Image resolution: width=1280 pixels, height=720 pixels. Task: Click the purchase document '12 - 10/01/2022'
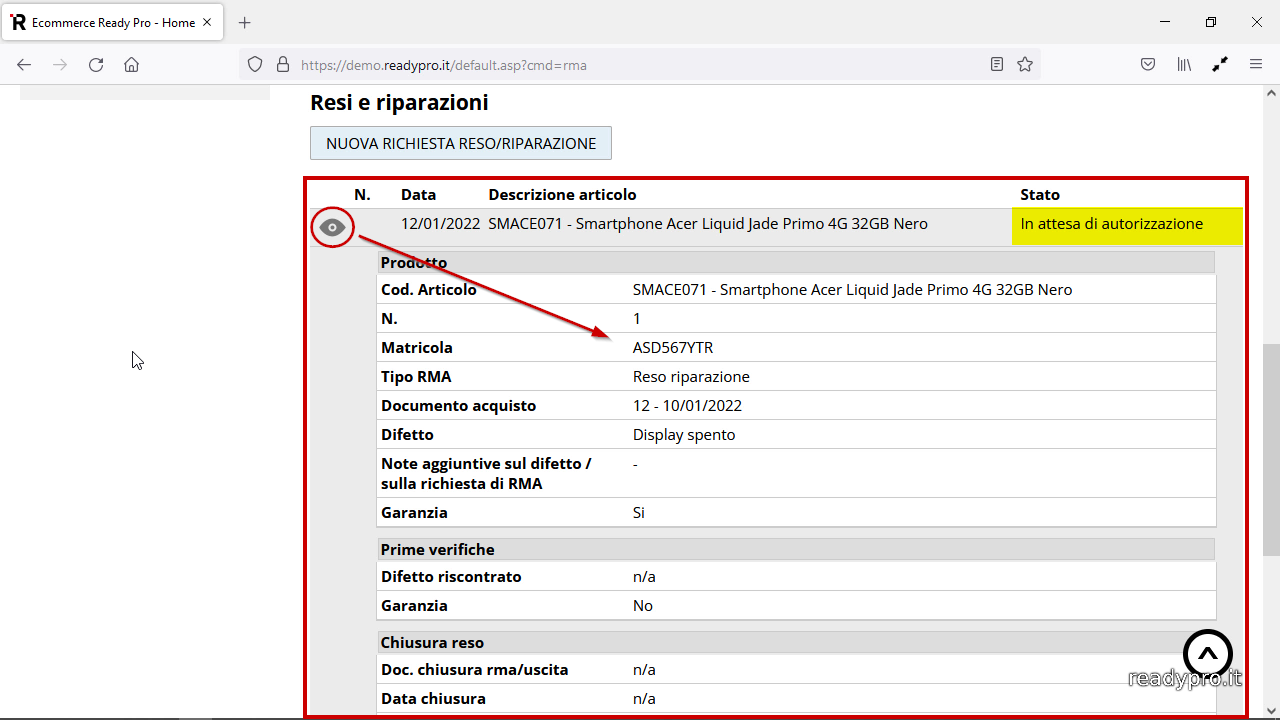(687, 406)
